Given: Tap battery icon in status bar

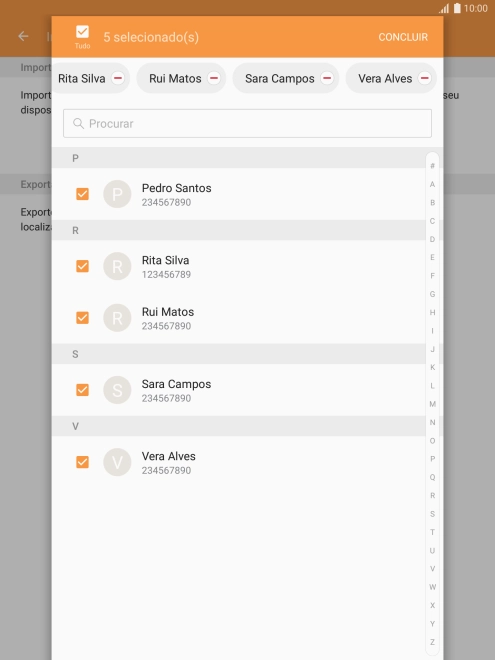Looking at the screenshot, I should [457, 8].
